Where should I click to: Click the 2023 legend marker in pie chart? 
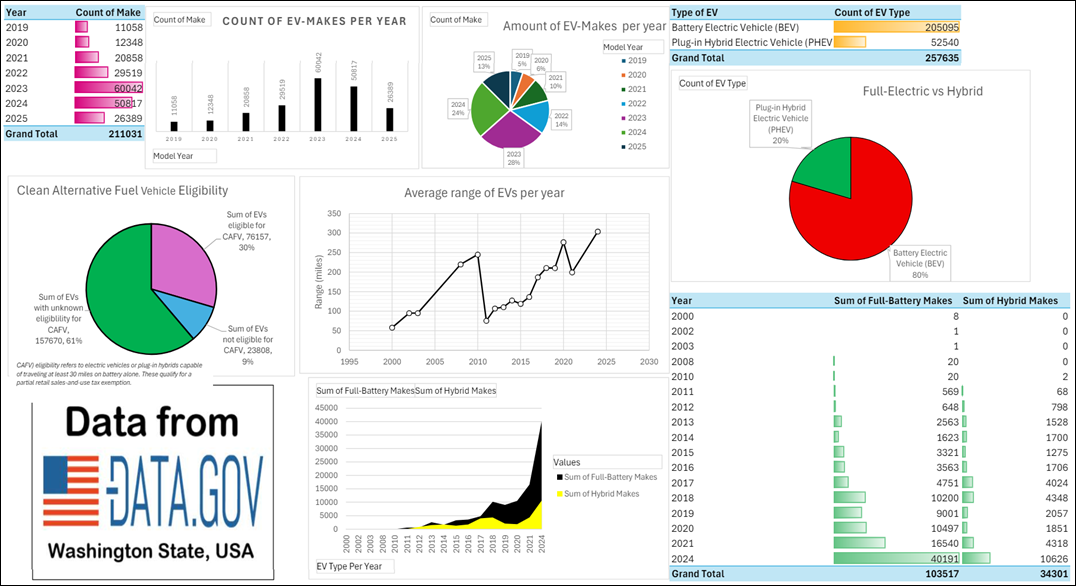(x=612, y=116)
